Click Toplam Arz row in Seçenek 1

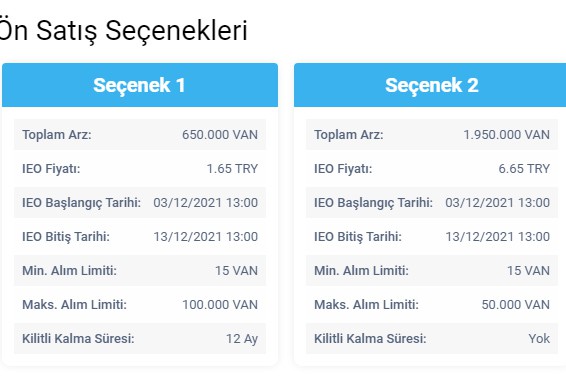click(x=140, y=134)
